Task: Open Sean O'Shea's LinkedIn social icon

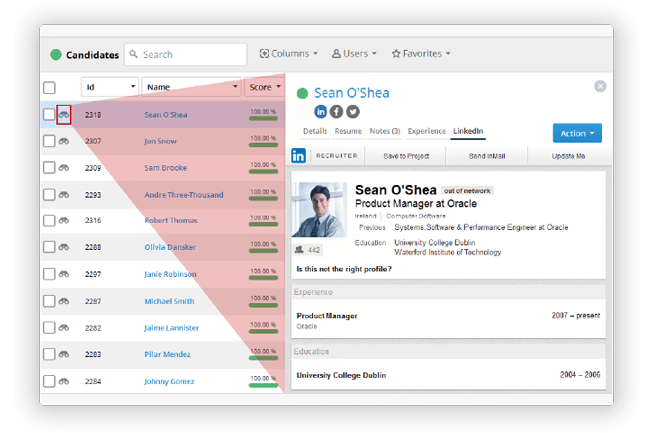Action: pyautogui.click(x=321, y=111)
